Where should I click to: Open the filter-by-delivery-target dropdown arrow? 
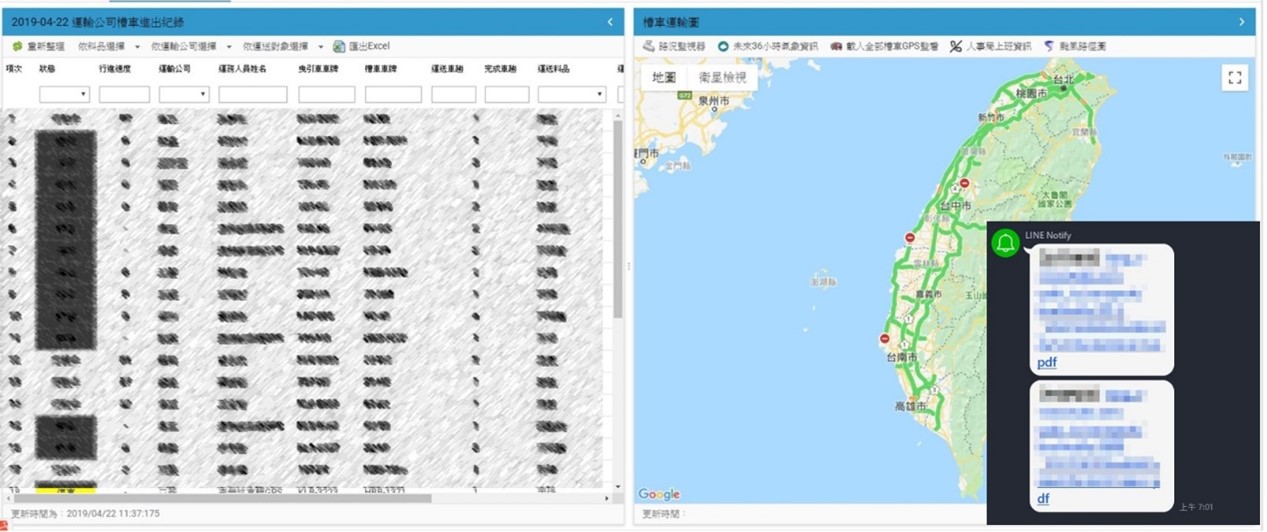[x=321, y=47]
